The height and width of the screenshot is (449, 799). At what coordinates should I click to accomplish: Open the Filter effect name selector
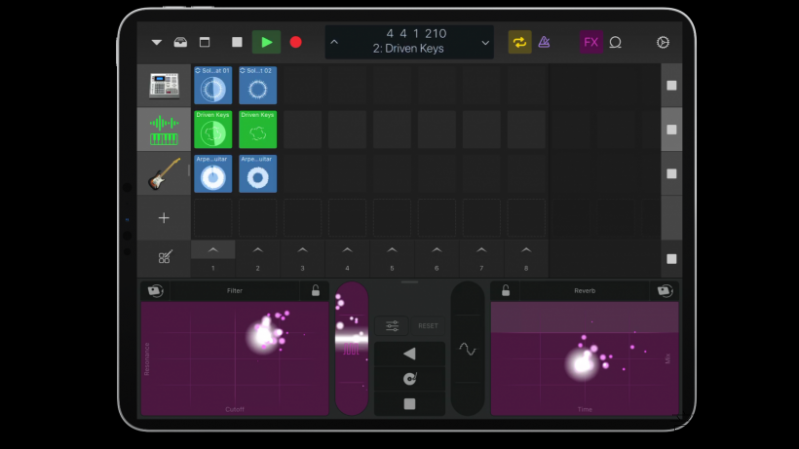pyautogui.click(x=234, y=290)
